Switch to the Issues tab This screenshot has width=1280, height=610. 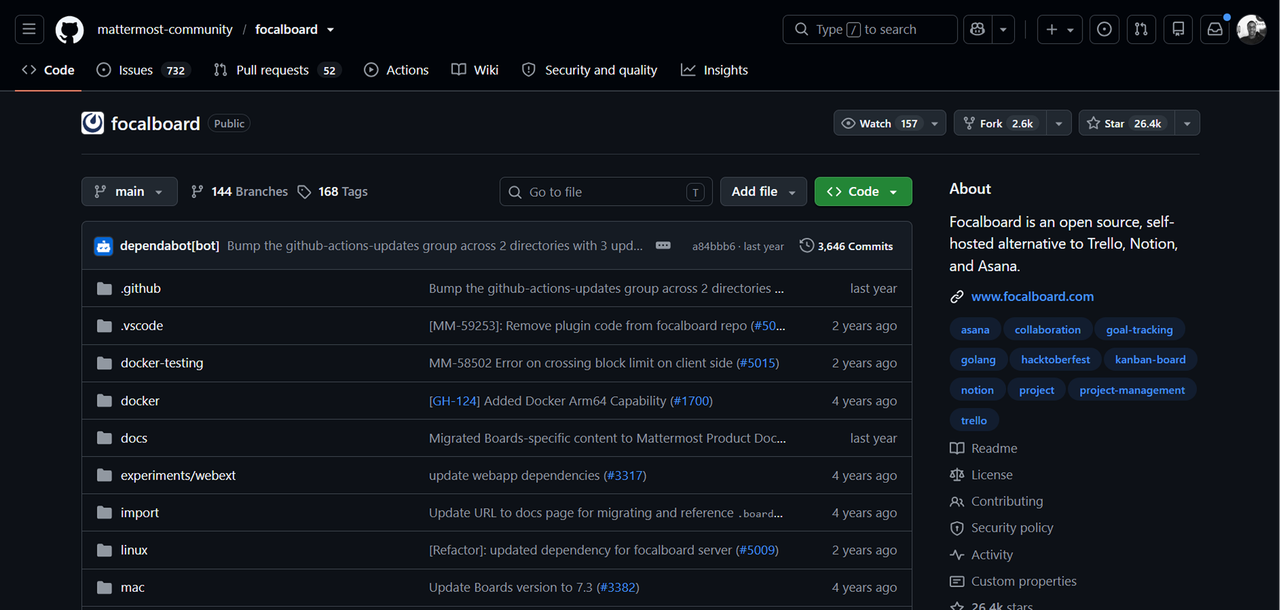pos(143,70)
